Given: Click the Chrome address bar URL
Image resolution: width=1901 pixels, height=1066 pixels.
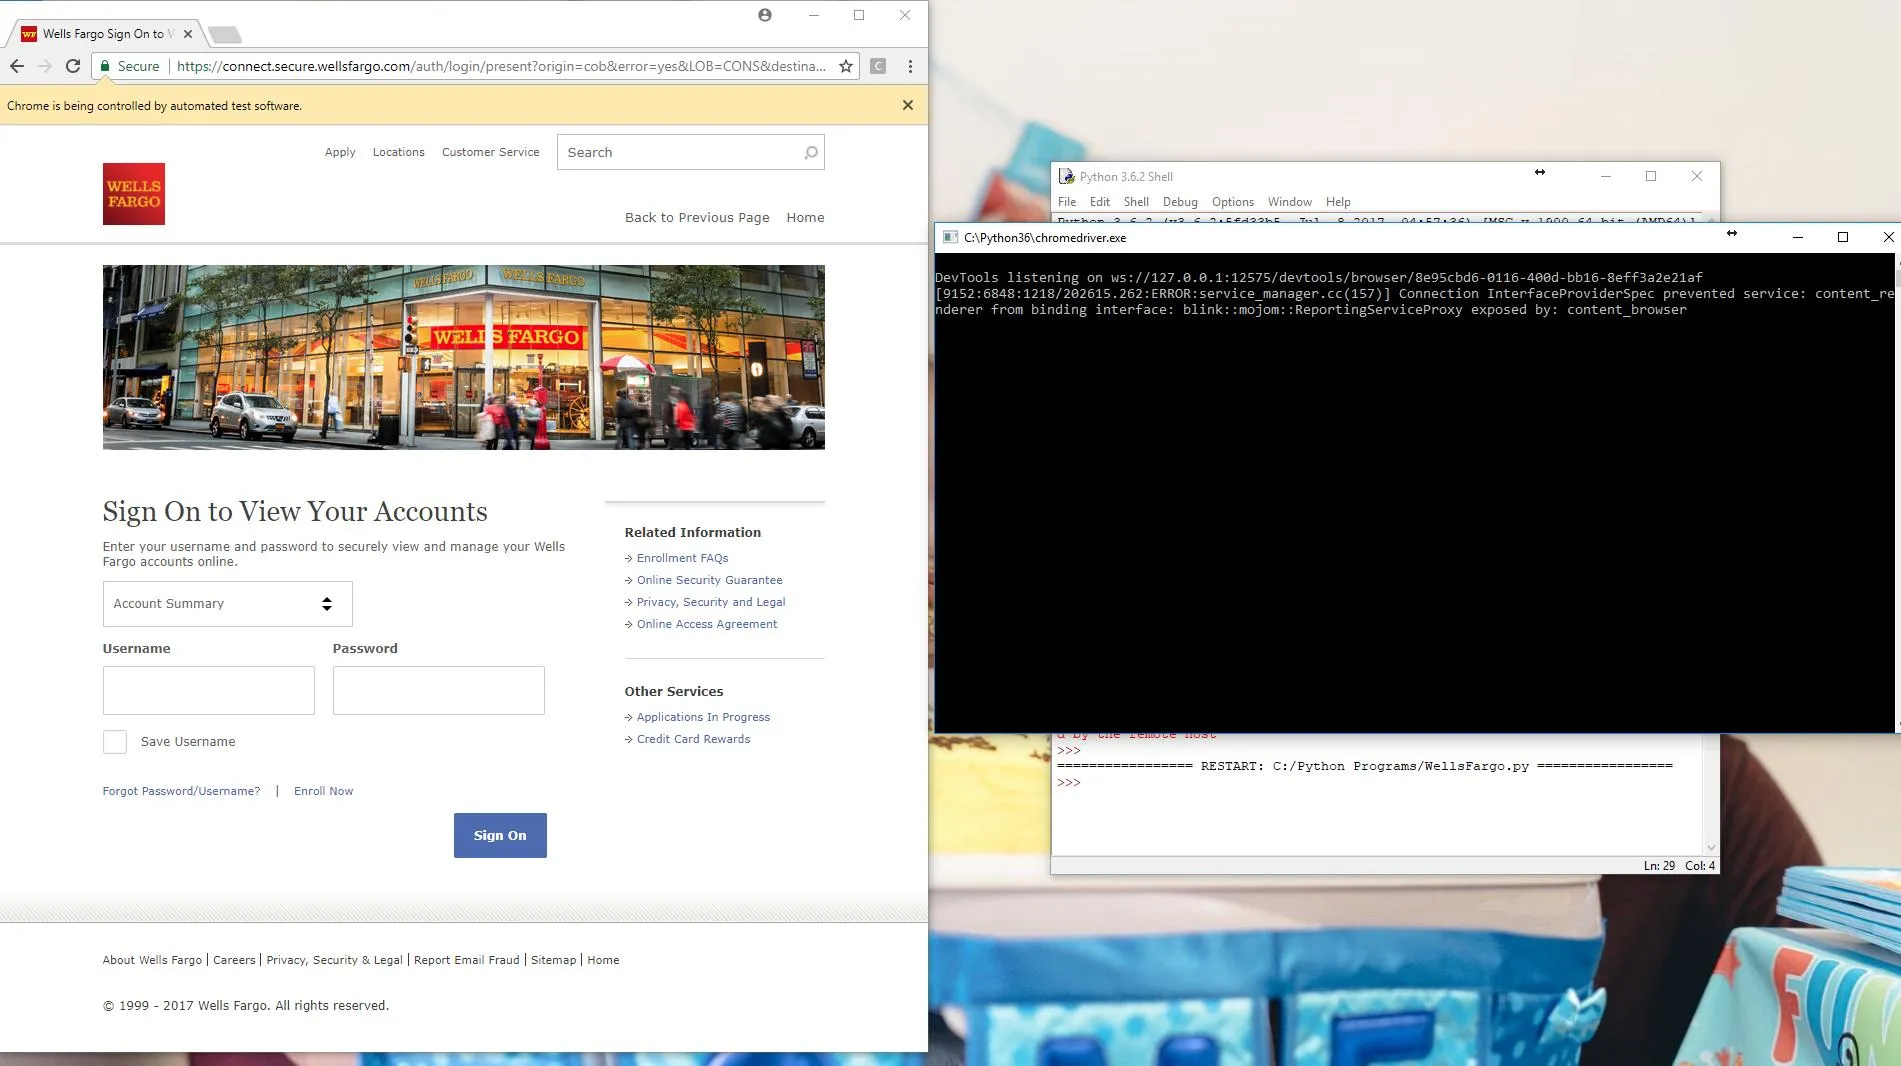Looking at the screenshot, I should point(501,66).
